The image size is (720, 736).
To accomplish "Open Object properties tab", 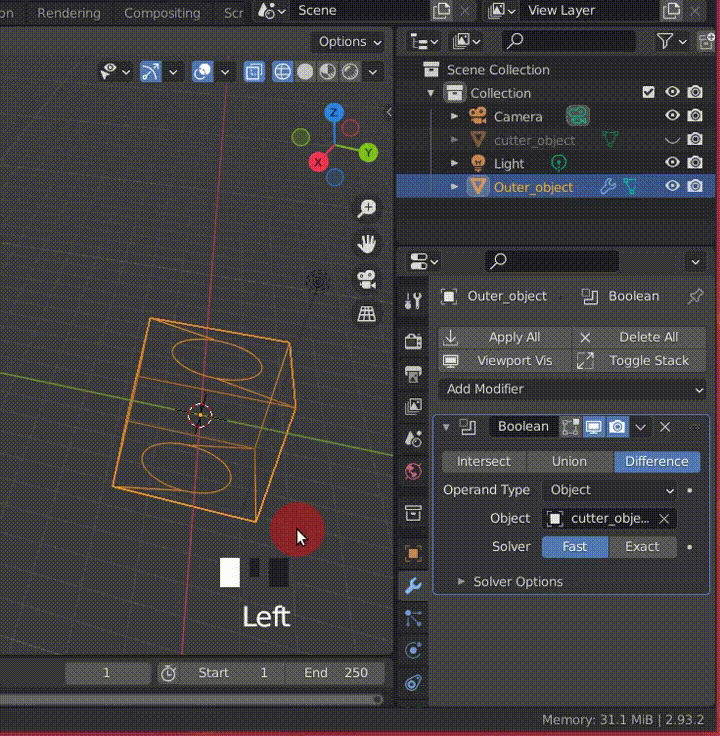I will [x=413, y=554].
